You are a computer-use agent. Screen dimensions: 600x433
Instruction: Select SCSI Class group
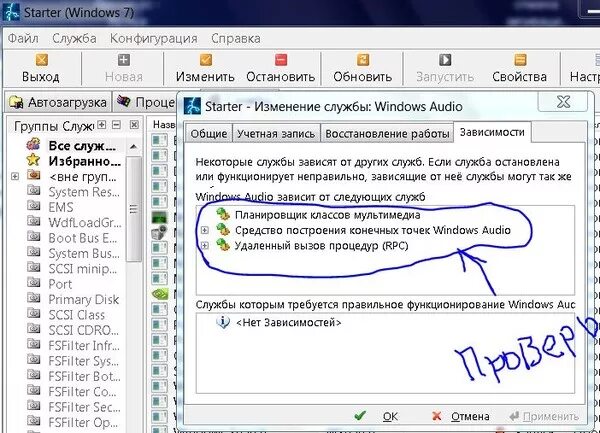pos(77,315)
